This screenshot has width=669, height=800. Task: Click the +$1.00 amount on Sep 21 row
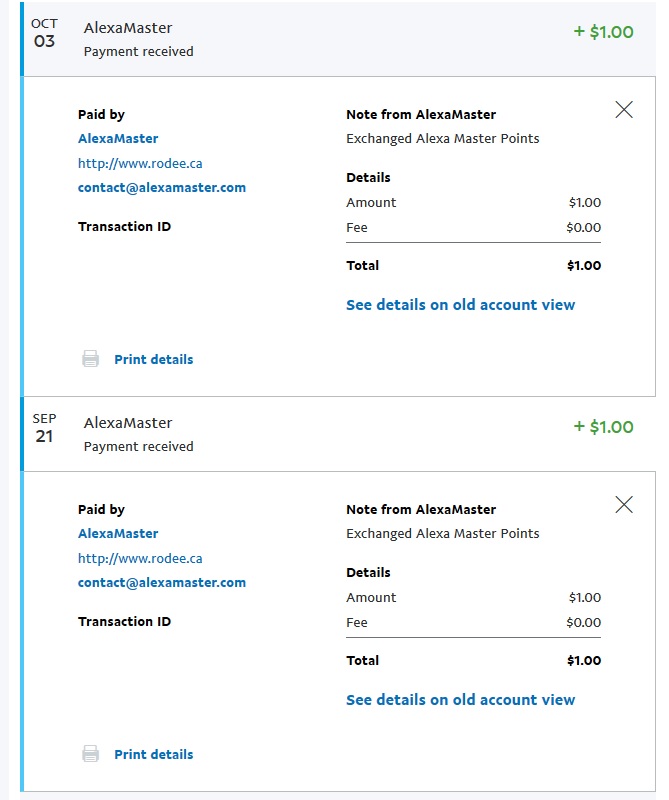pyautogui.click(x=603, y=427)
